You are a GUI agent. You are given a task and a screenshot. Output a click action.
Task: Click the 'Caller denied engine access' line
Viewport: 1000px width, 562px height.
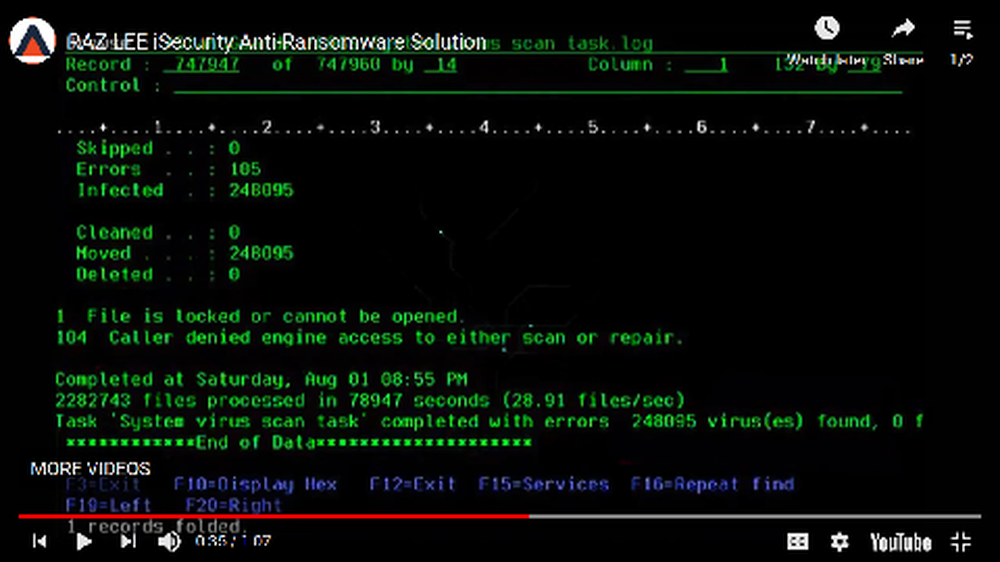[370, 337]
